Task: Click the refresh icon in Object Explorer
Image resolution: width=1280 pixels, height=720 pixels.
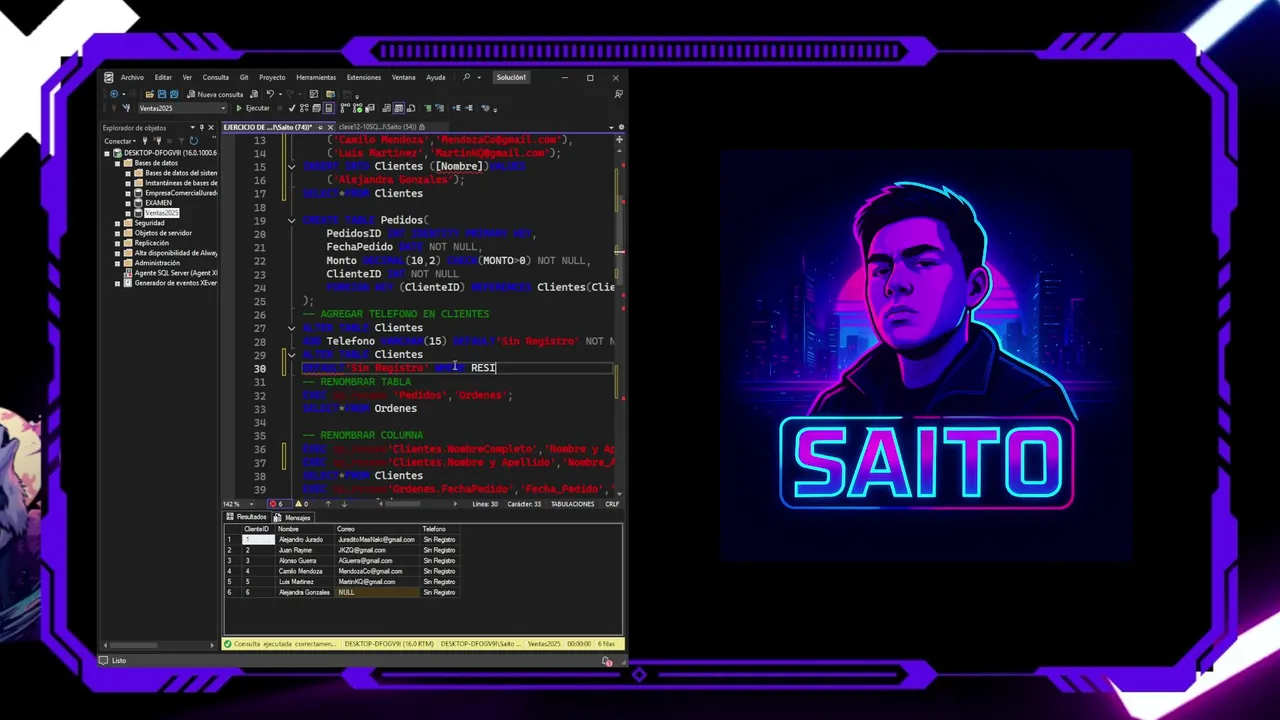Action: [194, 141]
